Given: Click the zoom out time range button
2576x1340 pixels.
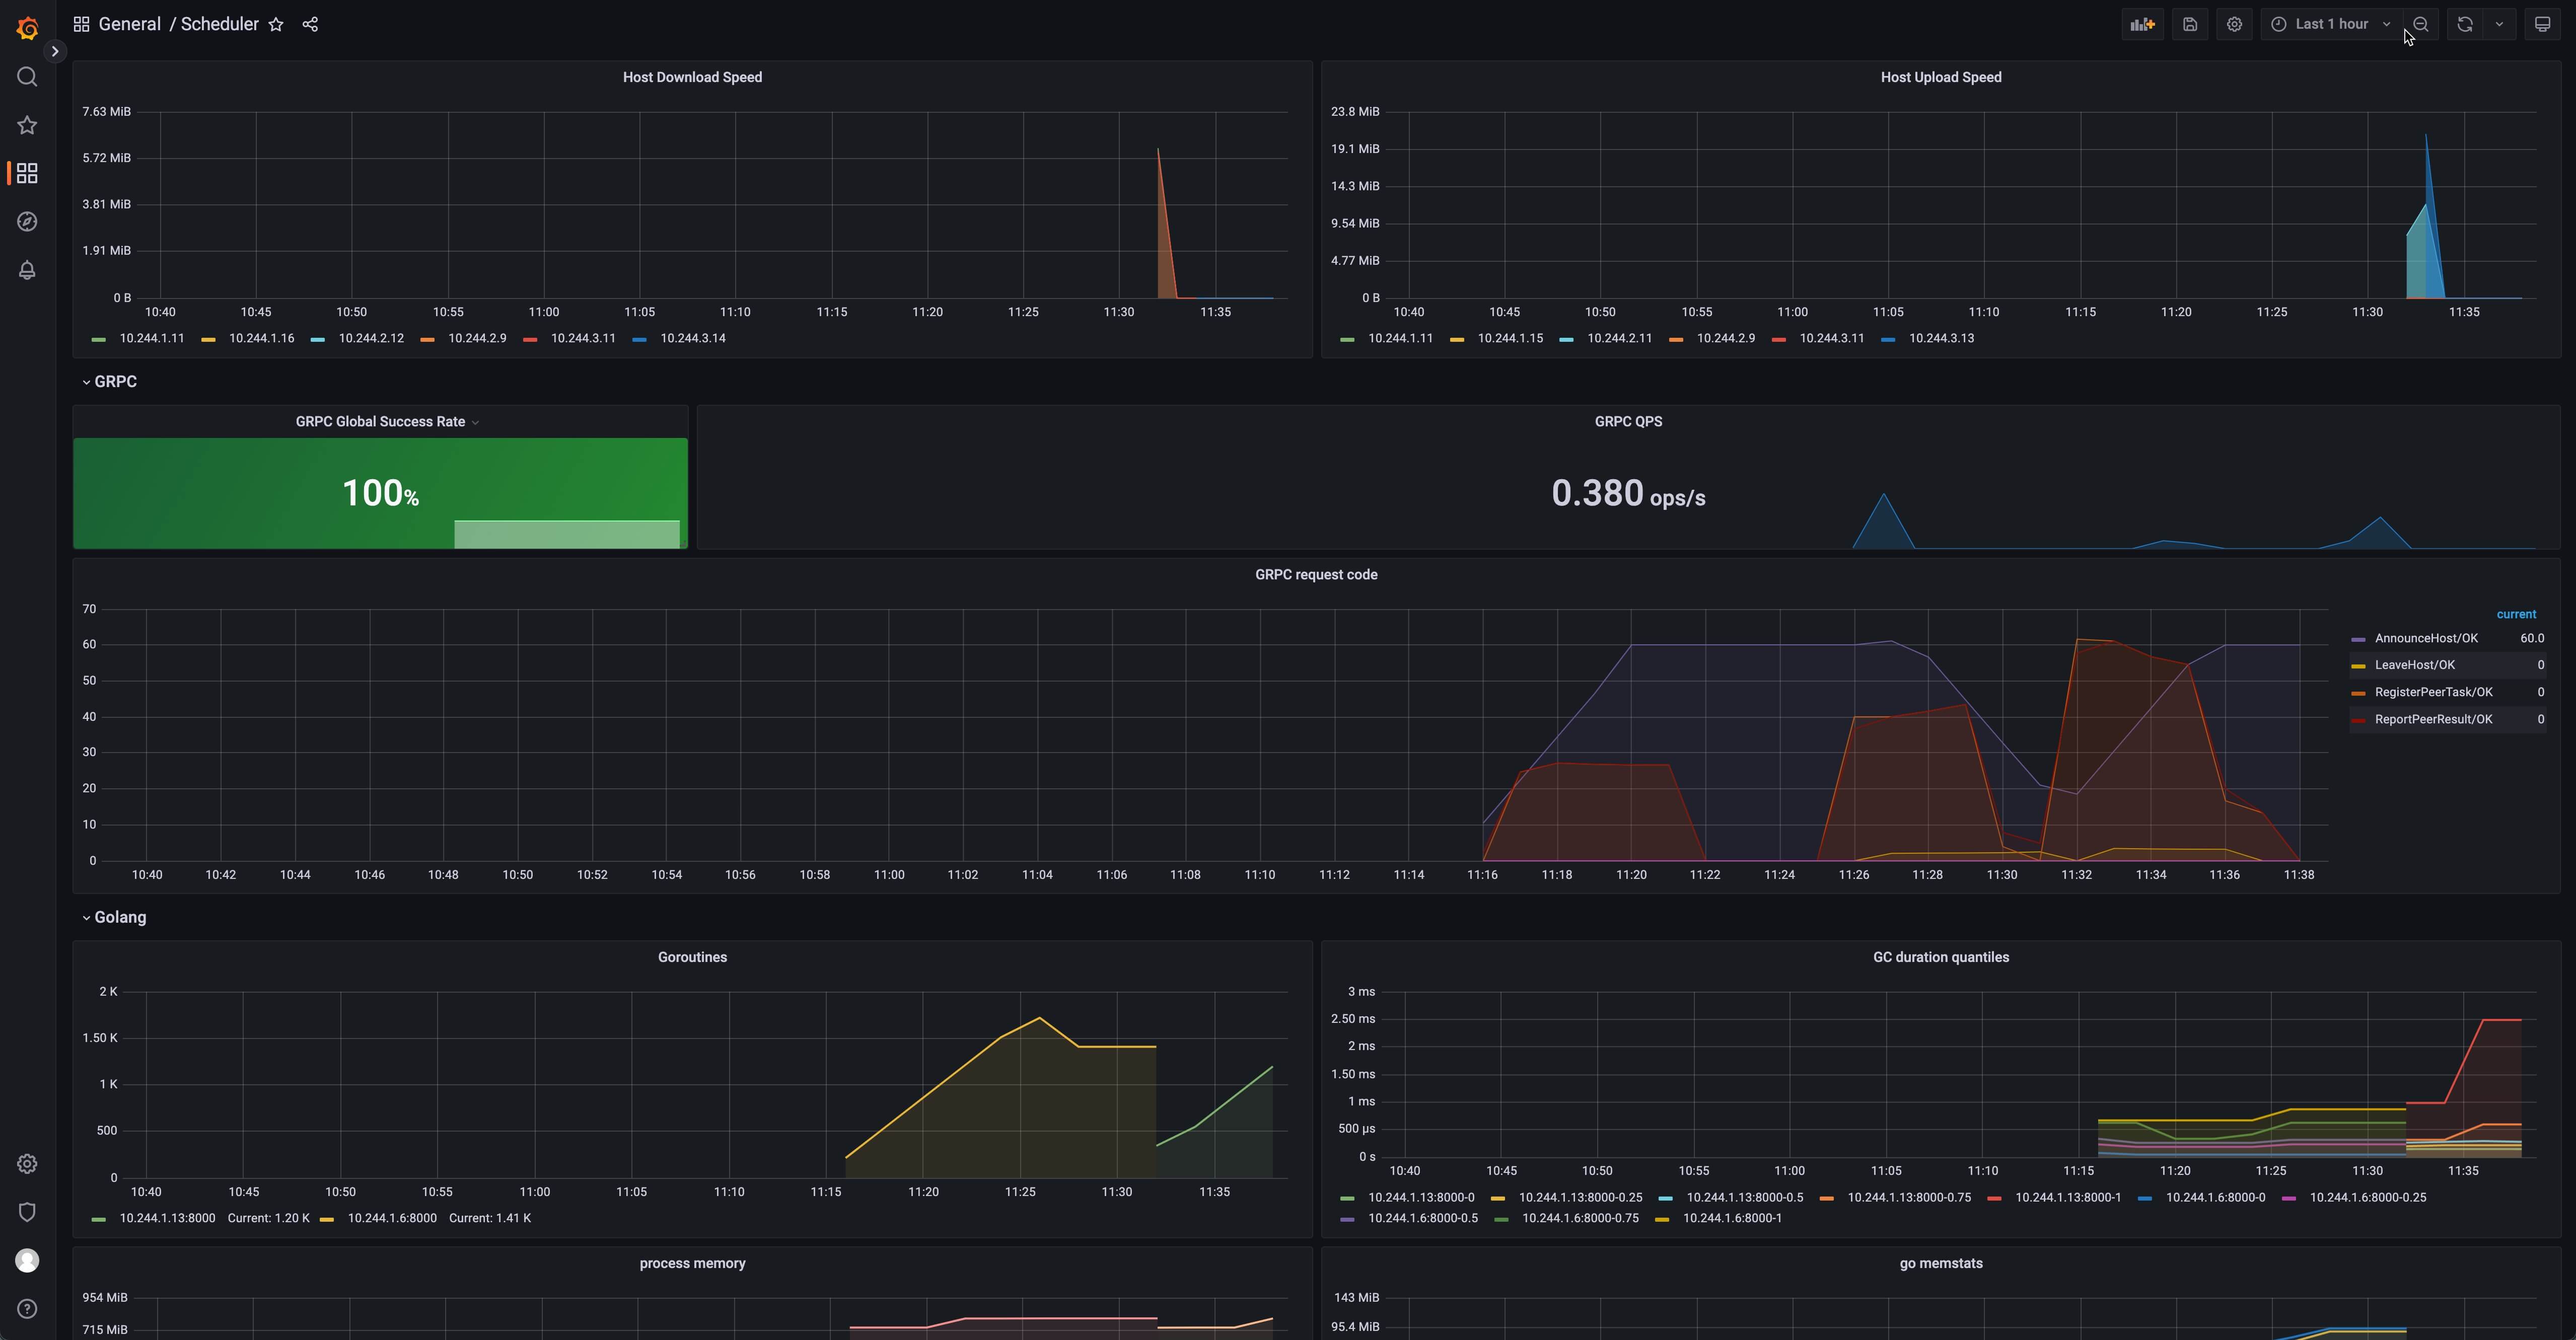Looking at the screenshot, I should point(2421,24).
